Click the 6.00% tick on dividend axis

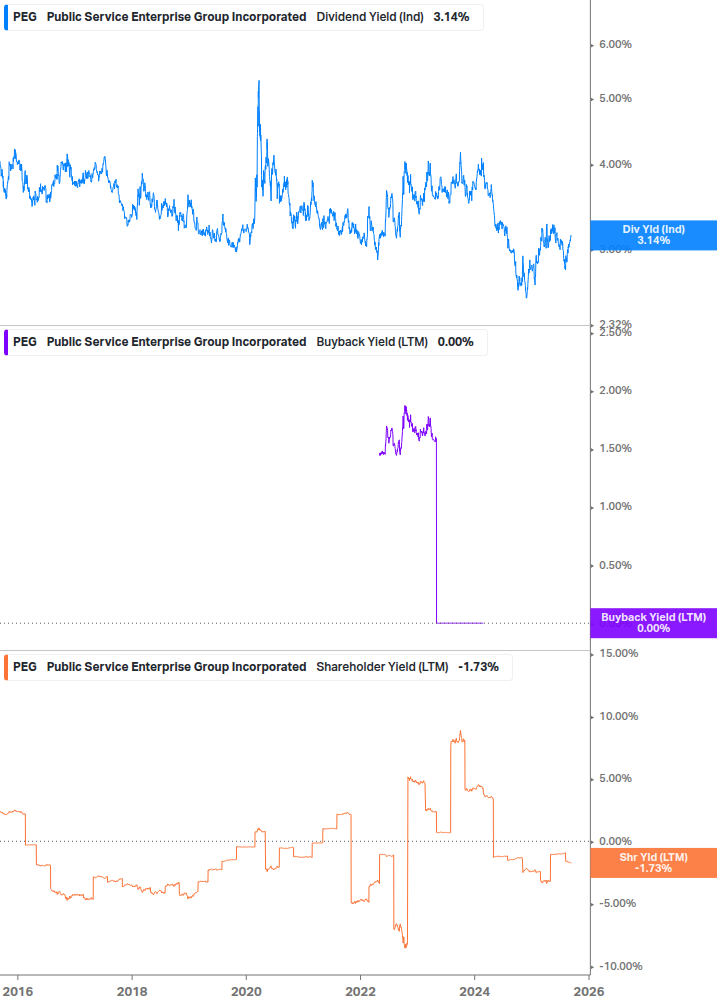tap(615, 45)
